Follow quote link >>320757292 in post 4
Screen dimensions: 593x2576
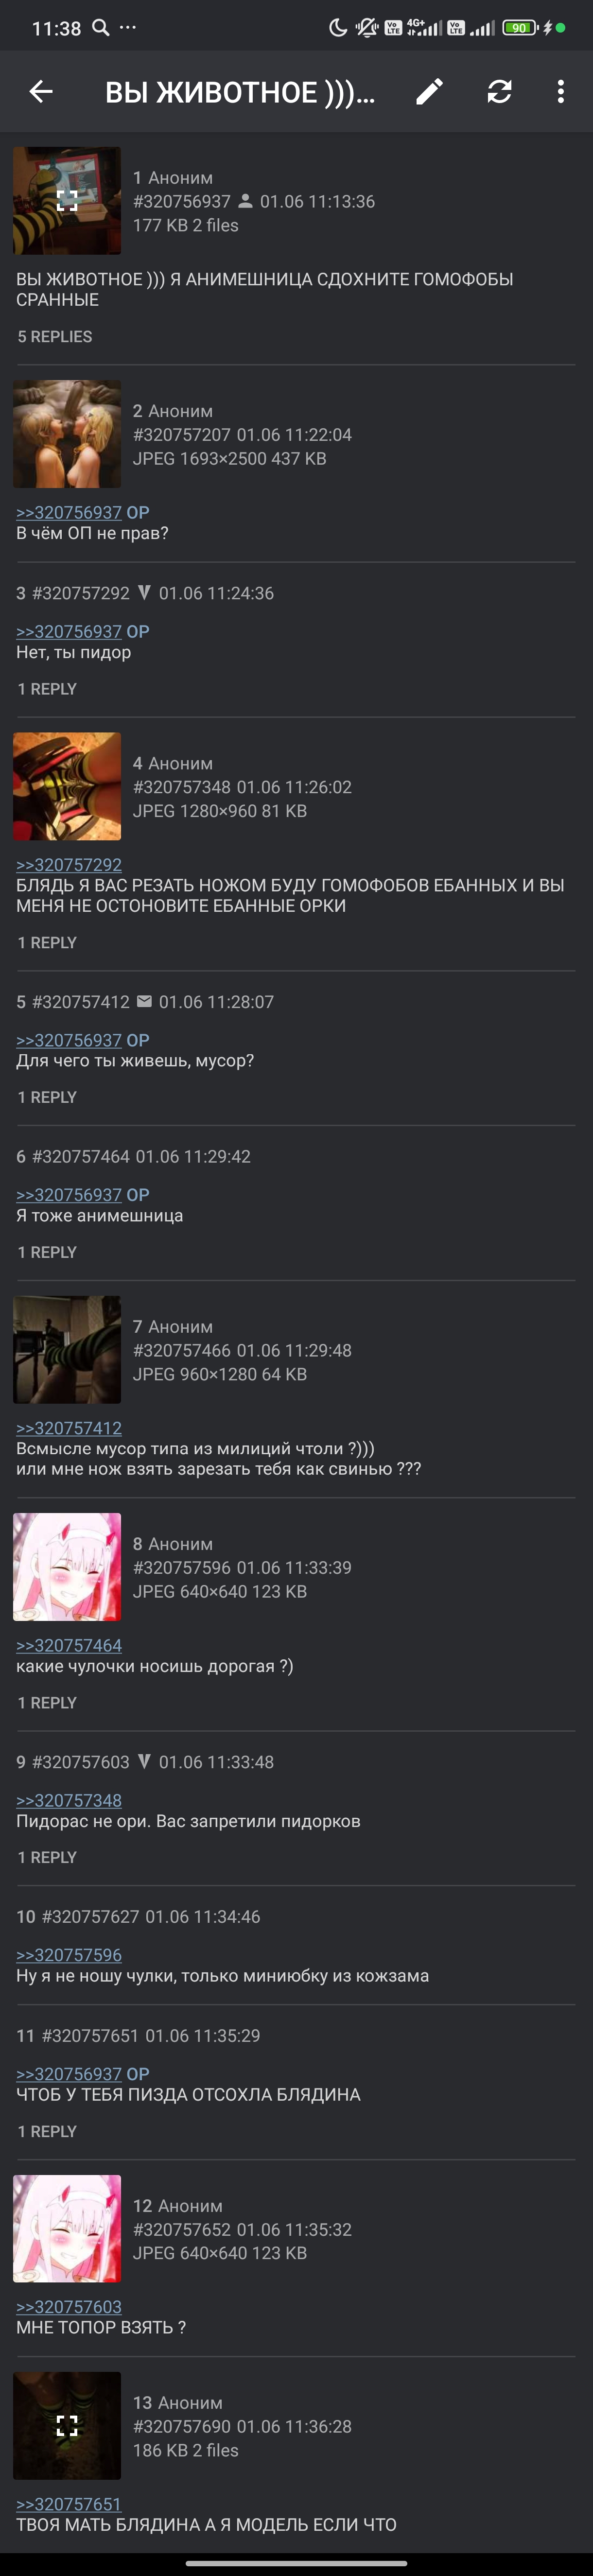point(69,864)
